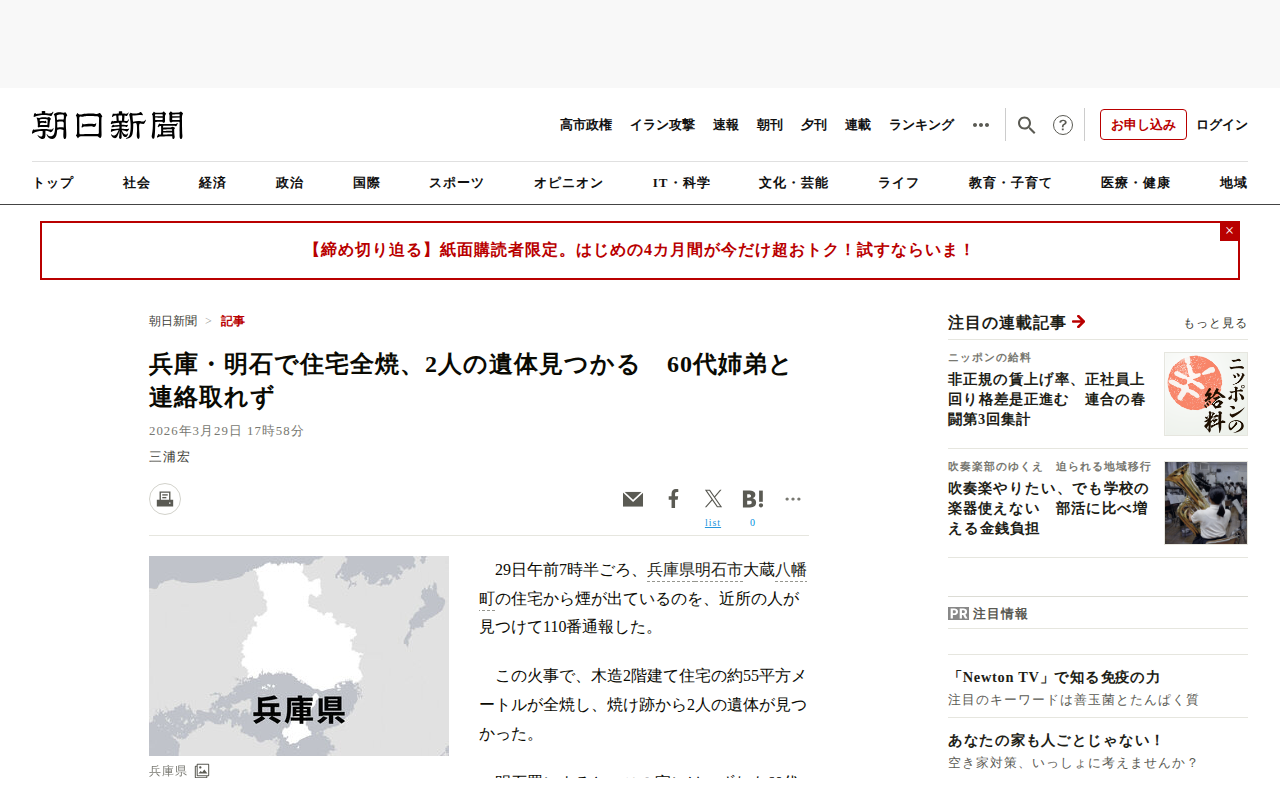Screen dimensions: 1280x800
Task: Expand 注目の連載記事 section via red arrow
Action: coord(1078,322)
